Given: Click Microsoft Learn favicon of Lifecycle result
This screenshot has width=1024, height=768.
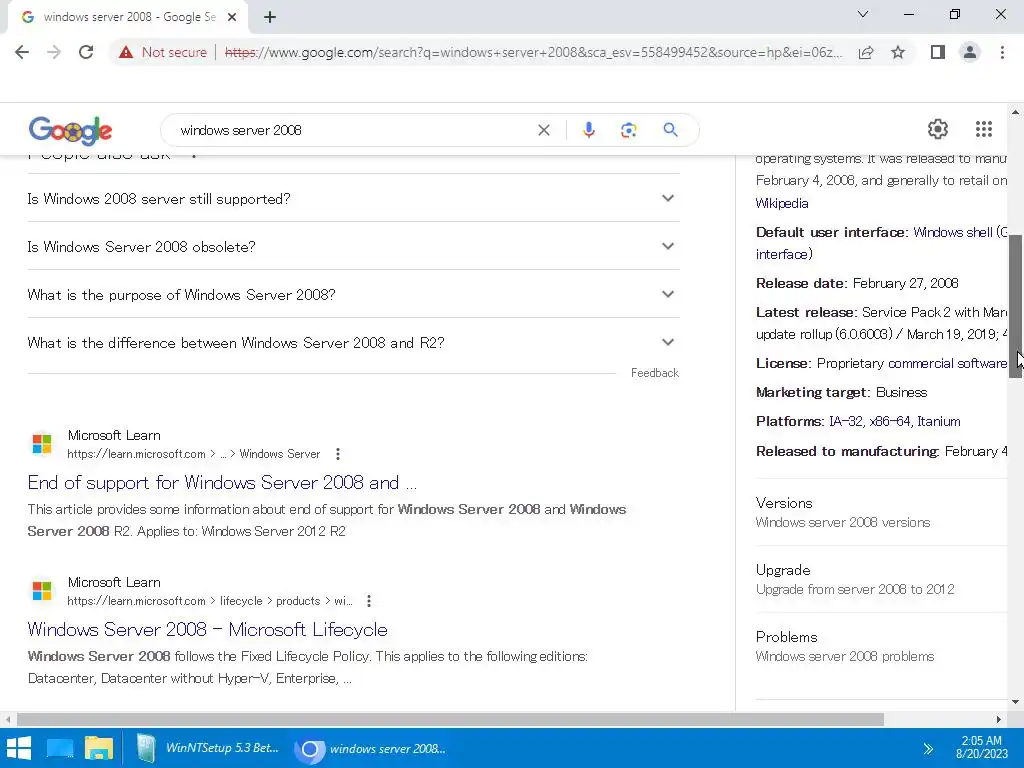Looking at the screenshot, I should coord(42,591).
